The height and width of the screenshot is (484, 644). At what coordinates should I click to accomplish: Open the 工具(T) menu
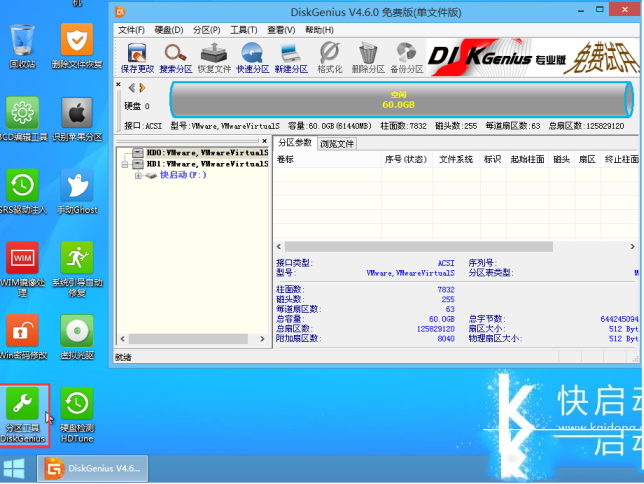click(x=243, y=30)
